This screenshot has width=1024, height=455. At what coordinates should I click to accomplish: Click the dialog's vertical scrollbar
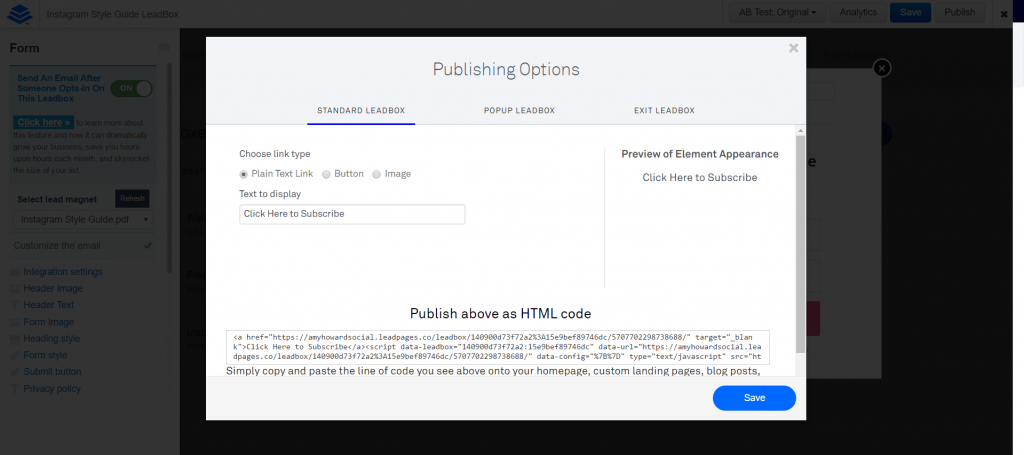[801, 242]
